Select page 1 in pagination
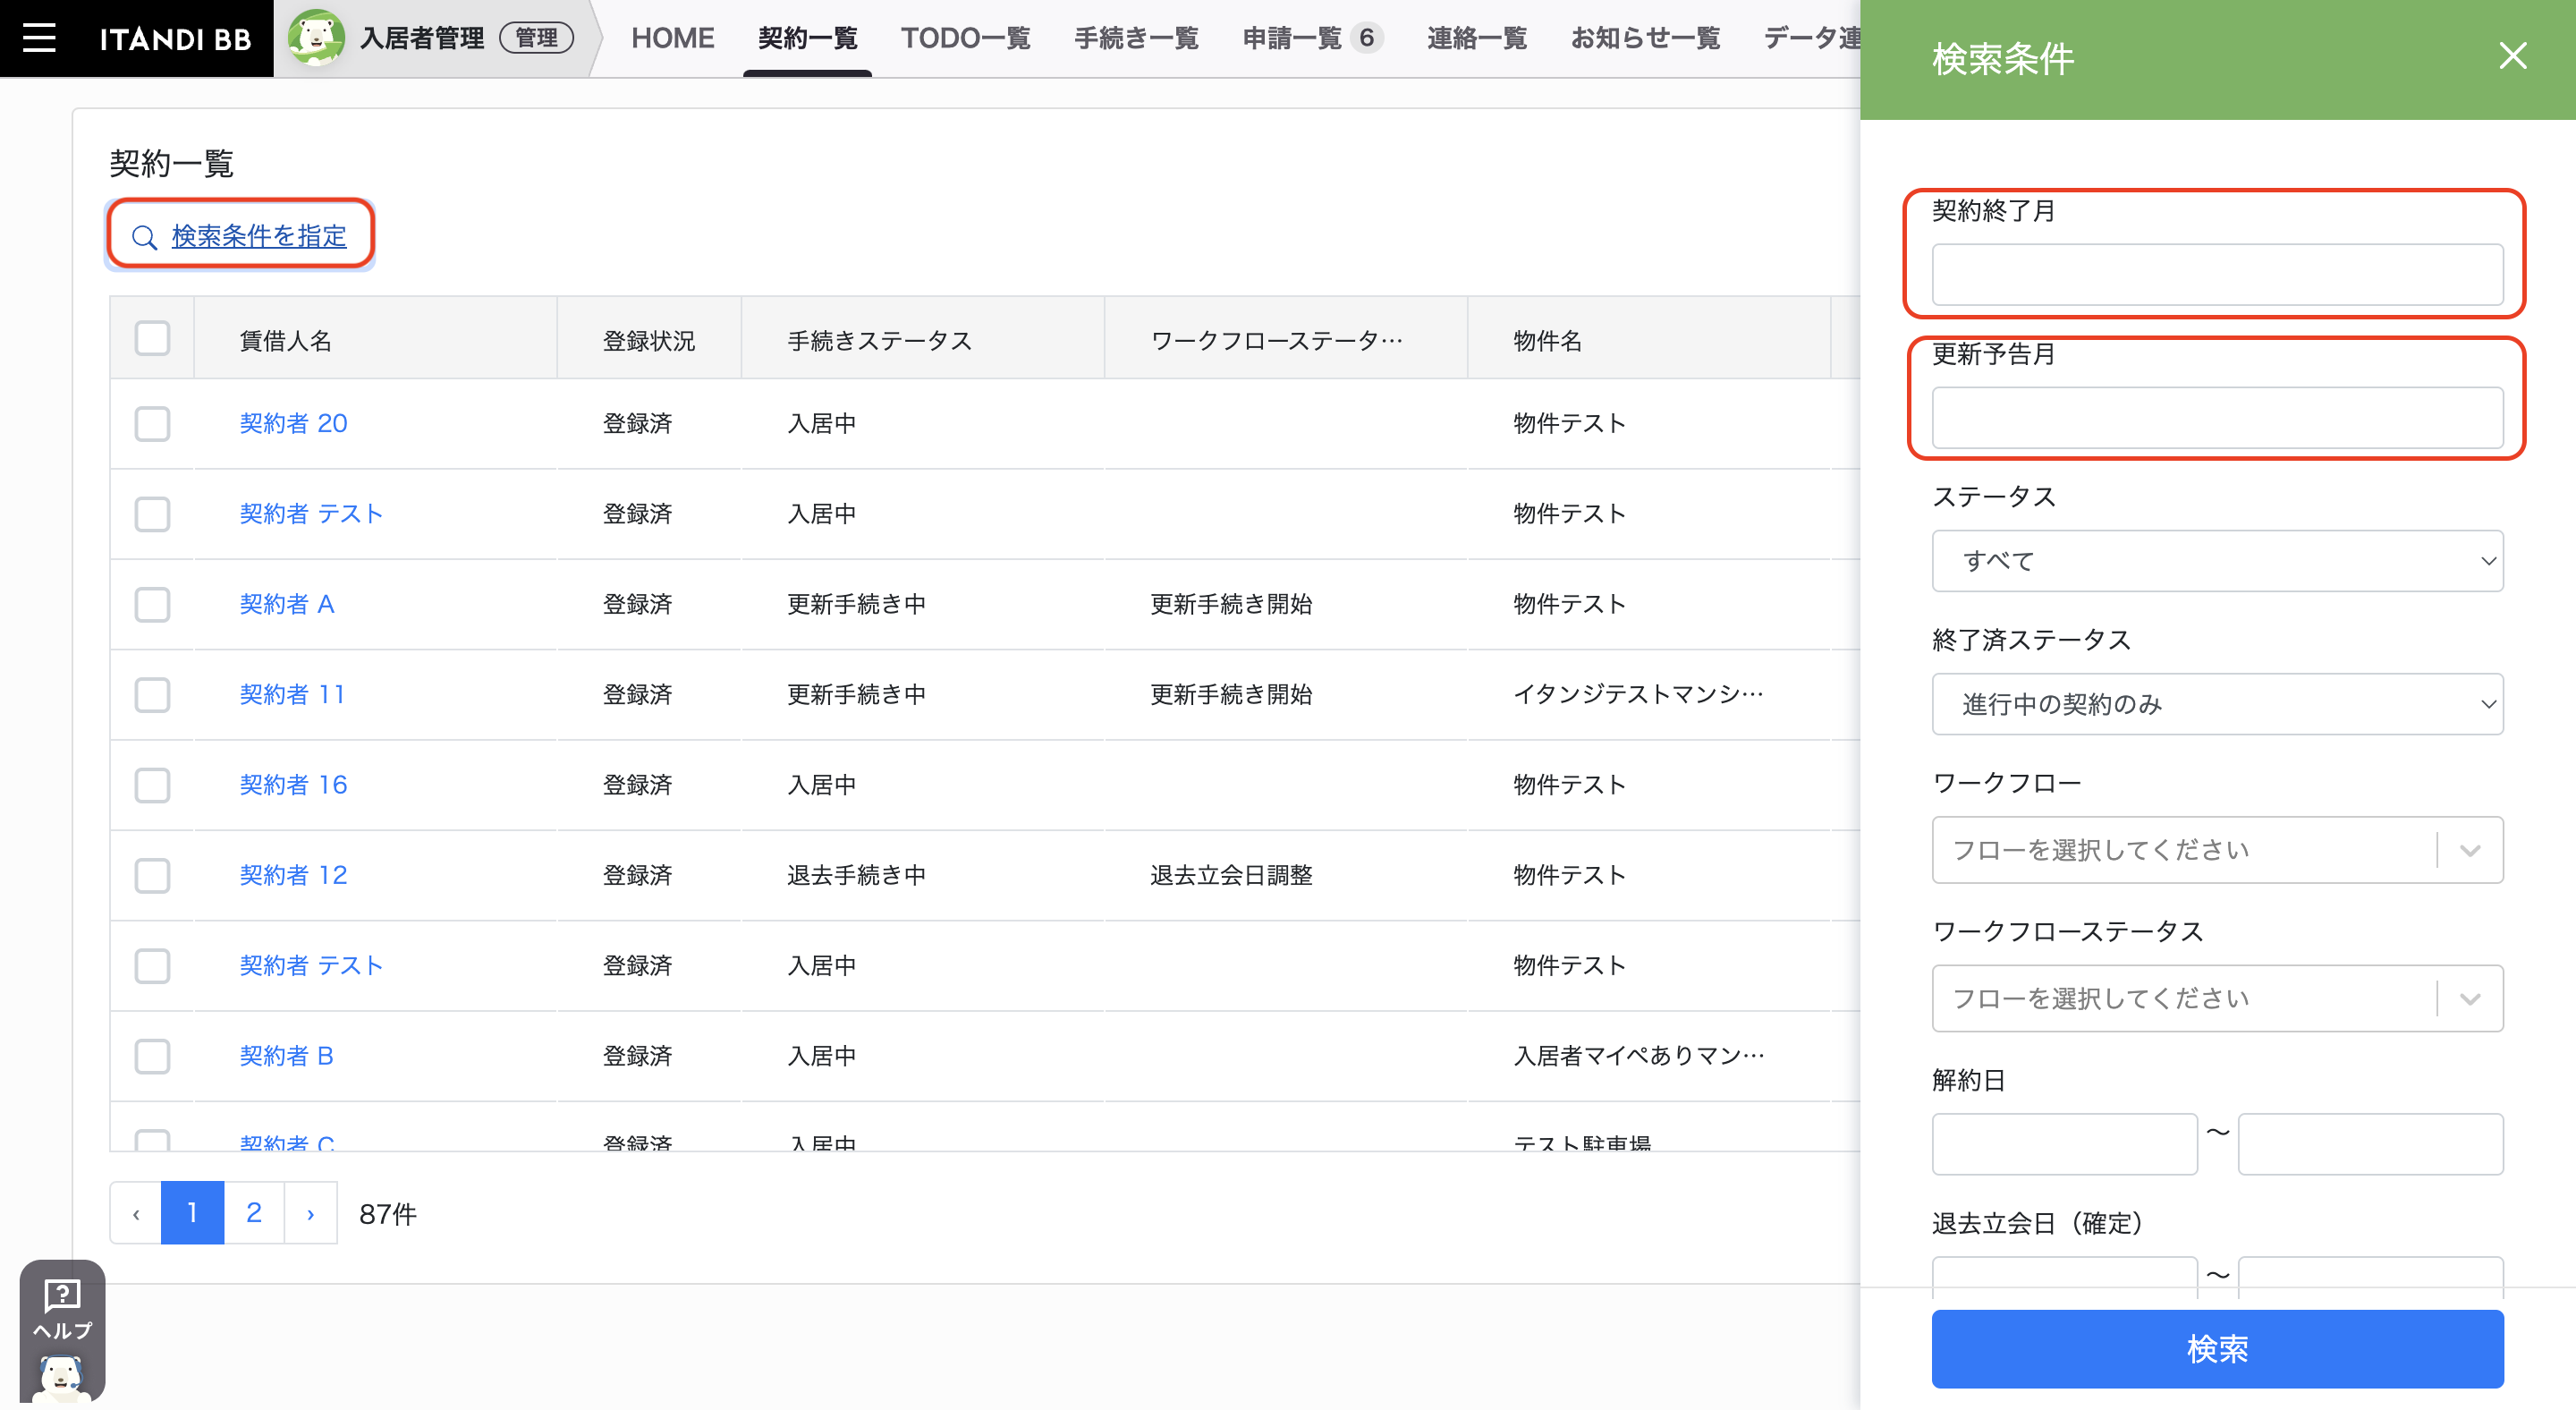The image size is (2576, 1410). pyautogui.click(x=192, y=1213)
